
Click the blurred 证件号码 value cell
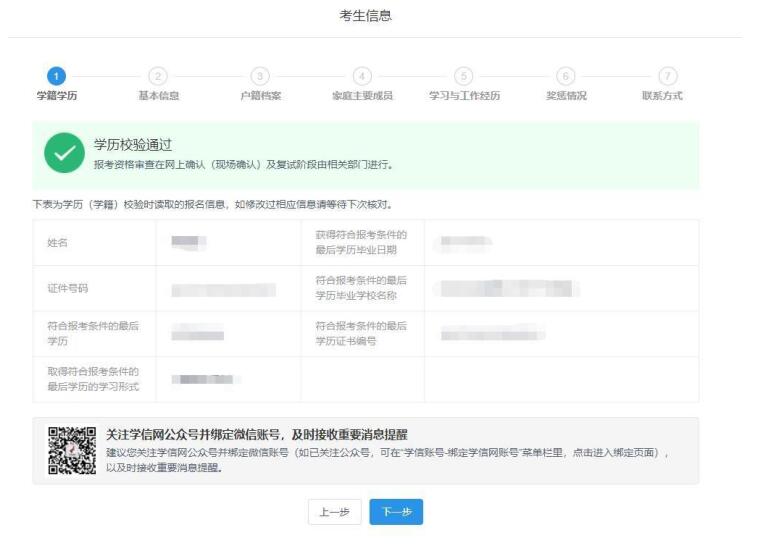(223, 289)
